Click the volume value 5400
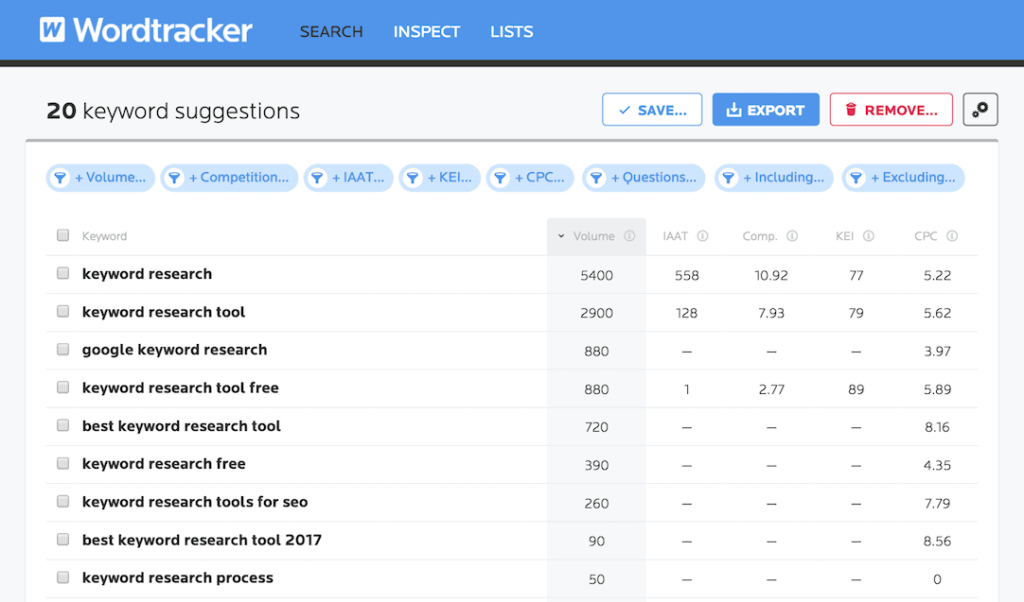 click(x=597, y=276)
